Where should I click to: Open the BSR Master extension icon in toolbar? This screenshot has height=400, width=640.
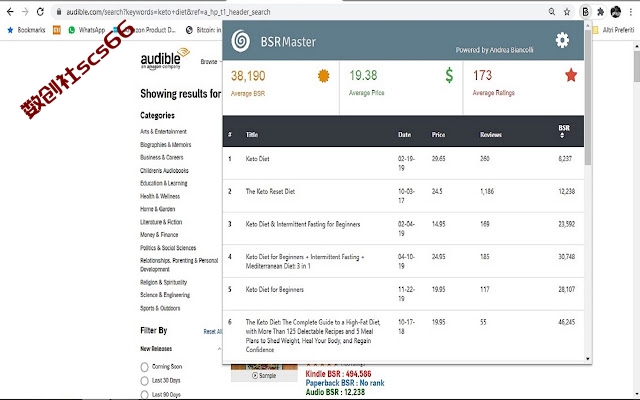point(585,12)
